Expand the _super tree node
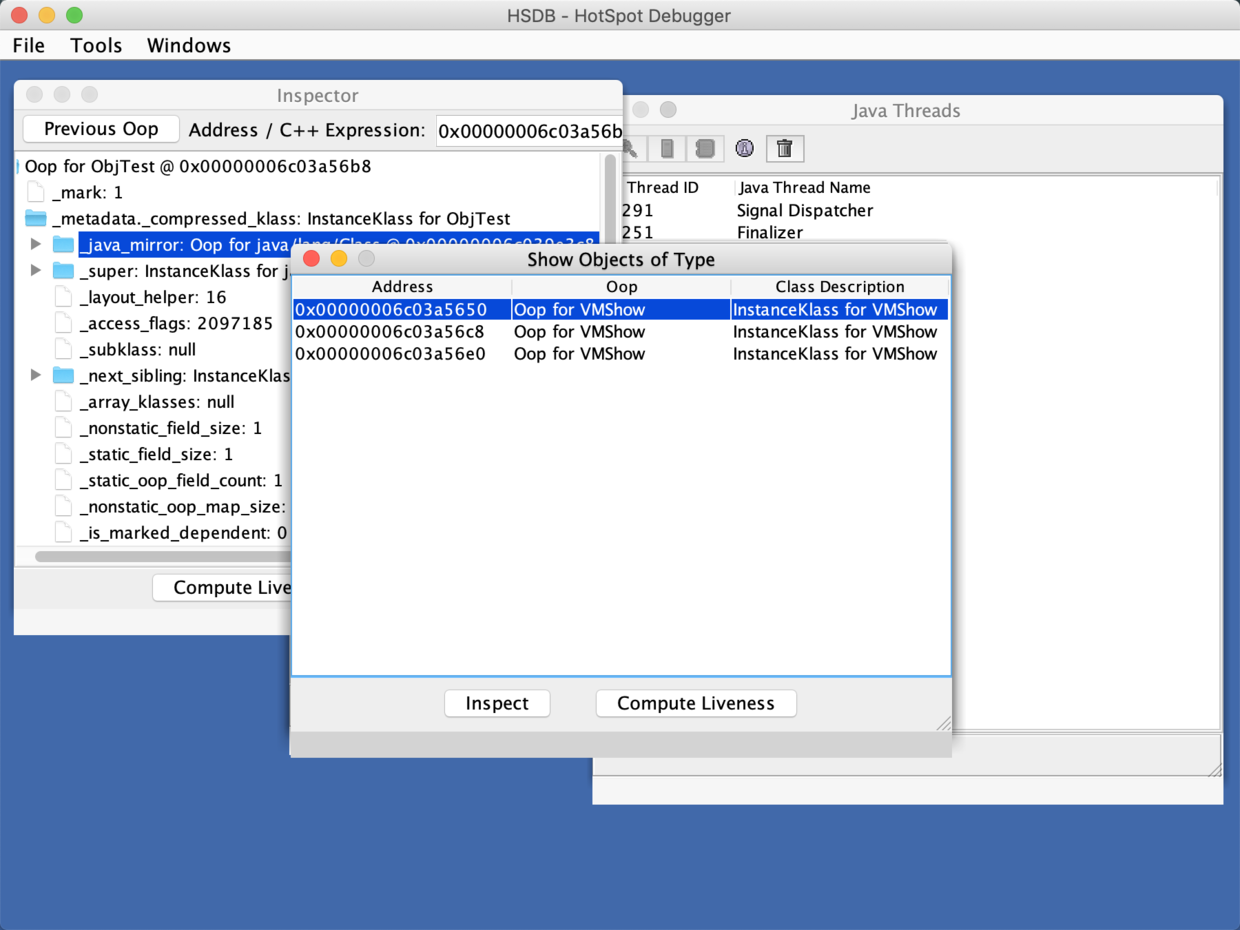This screenshot has width=1240, height=930. click(x=36, y=271)
